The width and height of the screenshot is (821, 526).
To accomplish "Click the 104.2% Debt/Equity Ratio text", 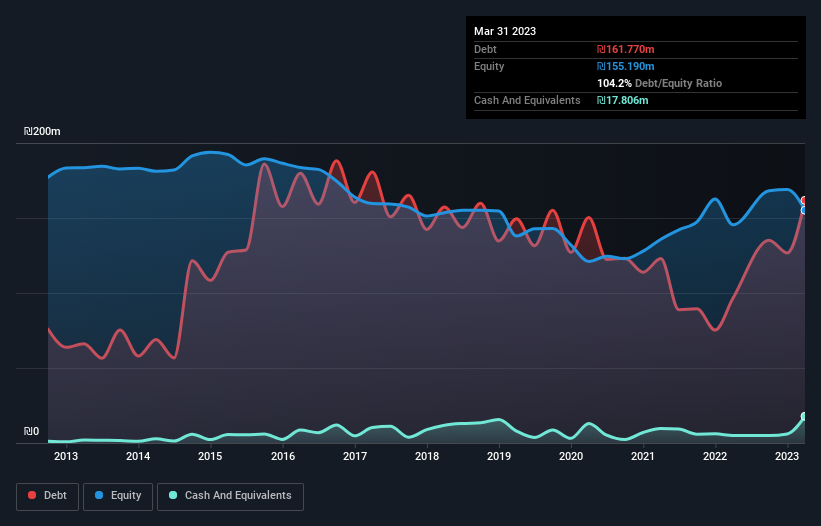I will point(659,83).
